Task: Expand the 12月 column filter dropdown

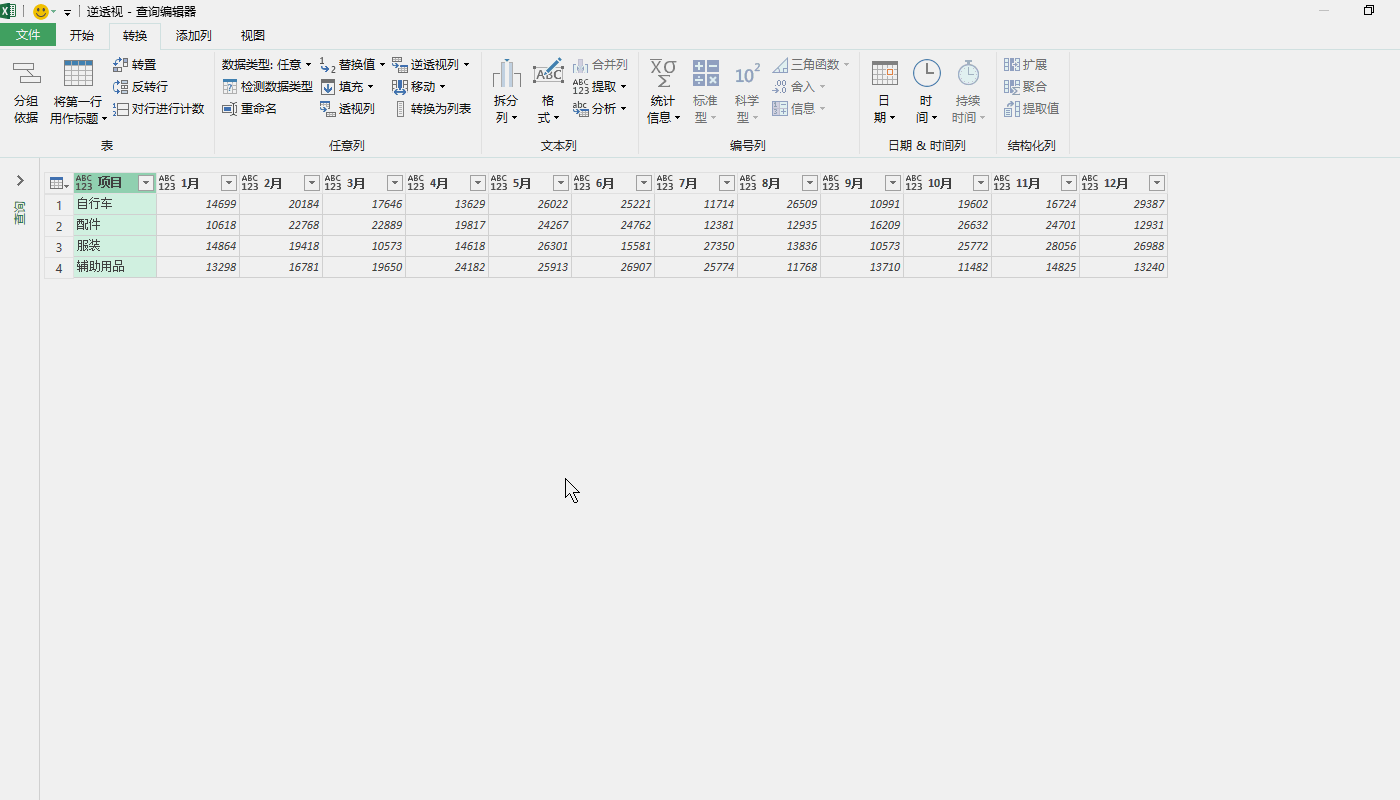Action: (1156, 183)
